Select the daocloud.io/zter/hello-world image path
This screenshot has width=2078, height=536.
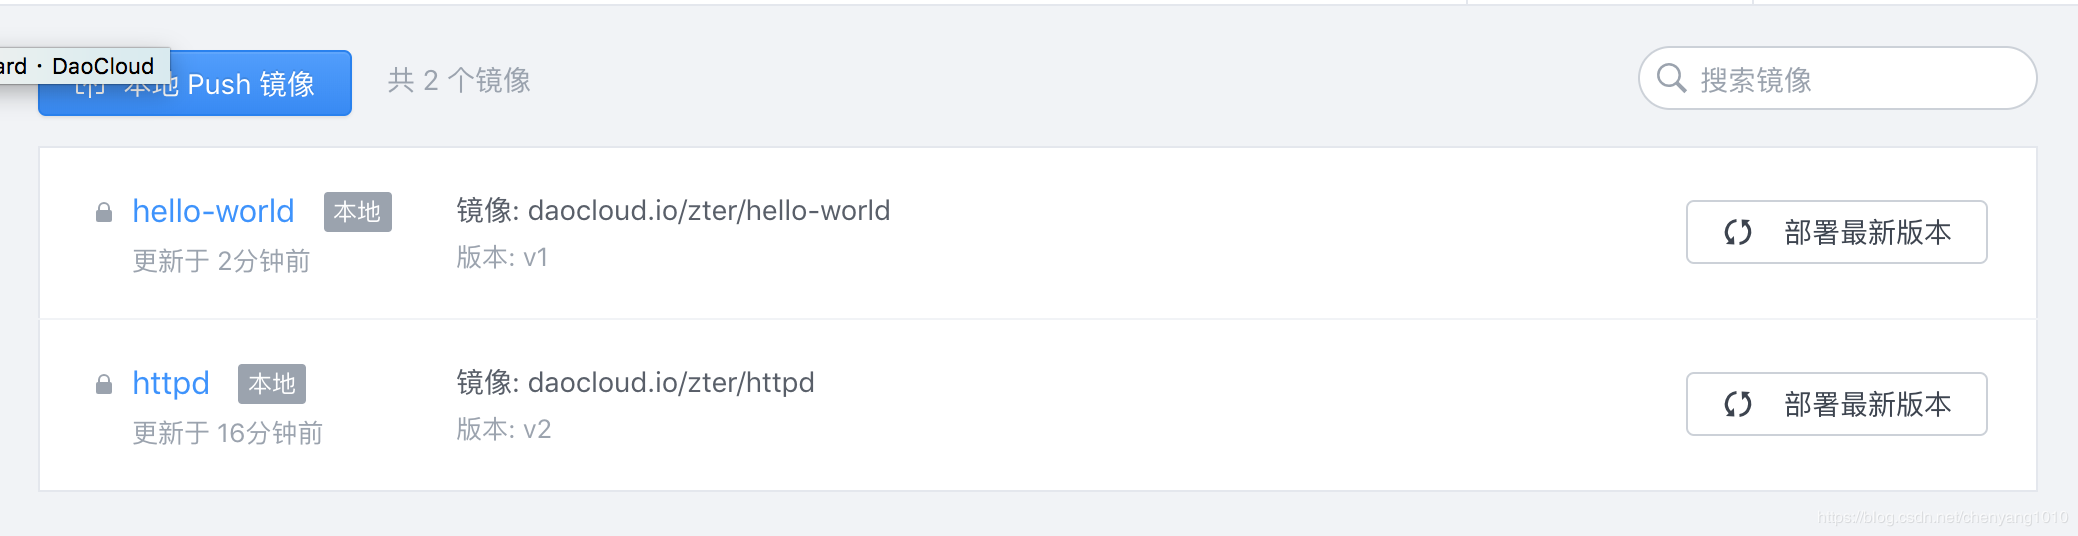pos(708,210)
